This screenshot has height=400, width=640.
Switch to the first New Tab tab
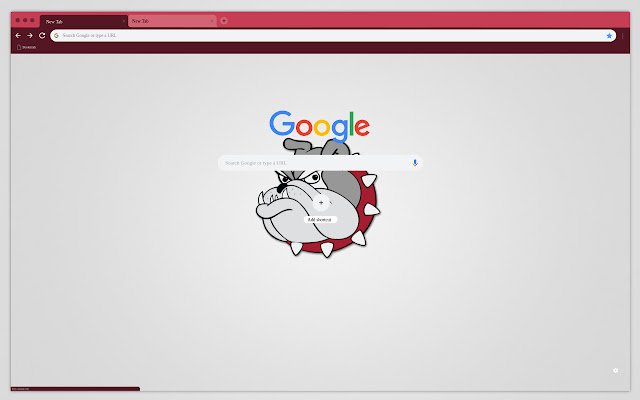pyautogui.click(x=84, y=21)
